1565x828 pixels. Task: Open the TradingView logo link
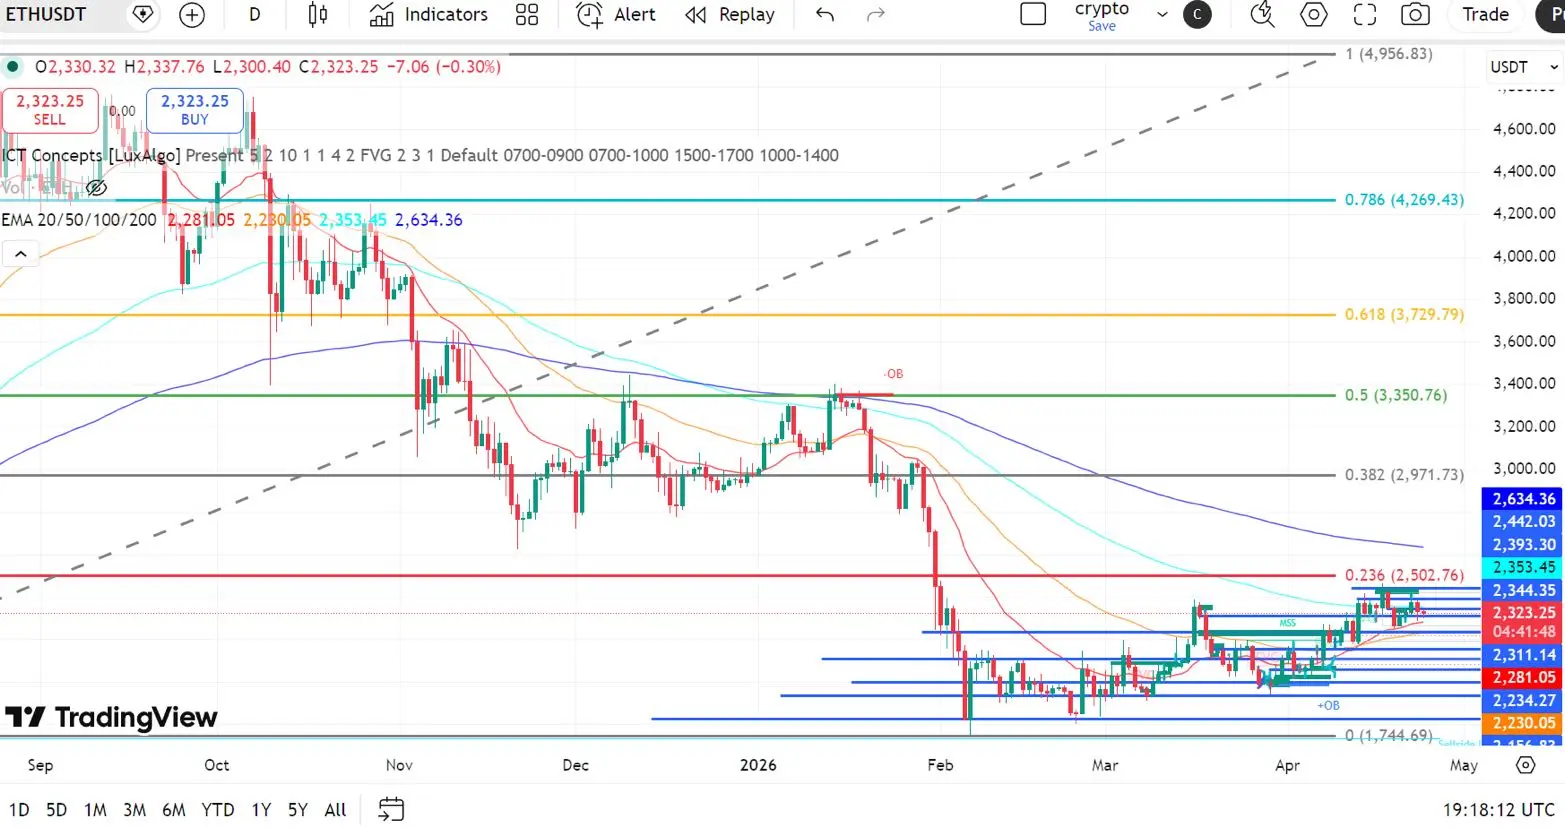tap(111, 717)
